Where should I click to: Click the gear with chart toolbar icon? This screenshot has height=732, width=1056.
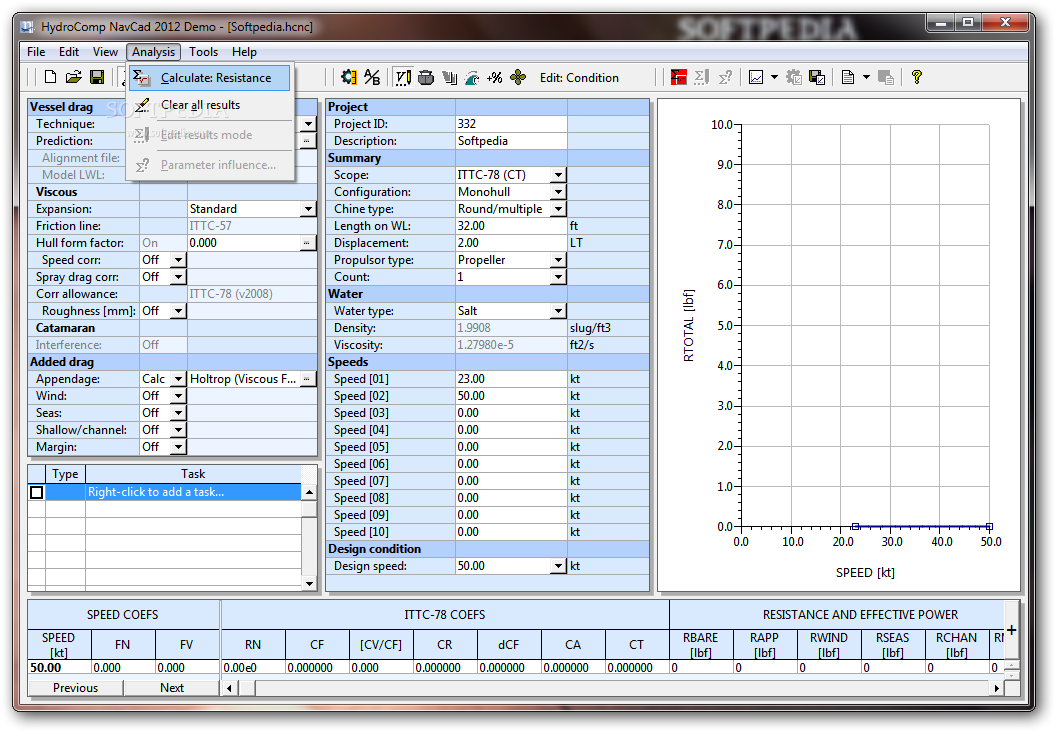[794, 77]
